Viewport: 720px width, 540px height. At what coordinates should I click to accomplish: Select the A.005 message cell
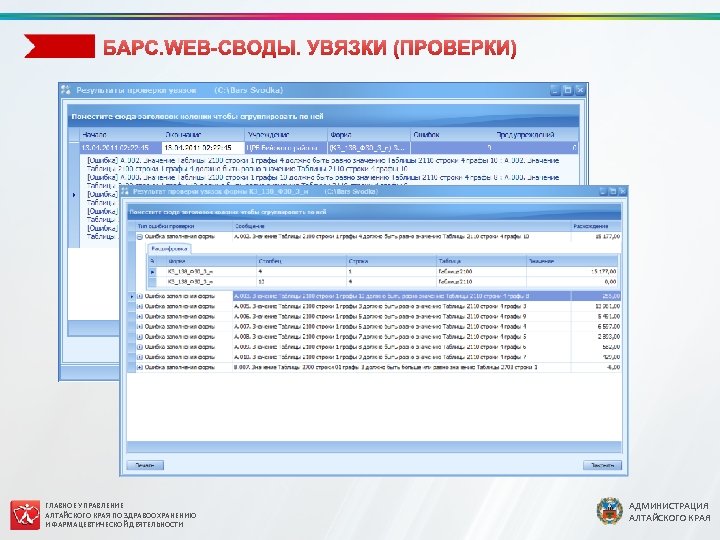pos(402,307)
